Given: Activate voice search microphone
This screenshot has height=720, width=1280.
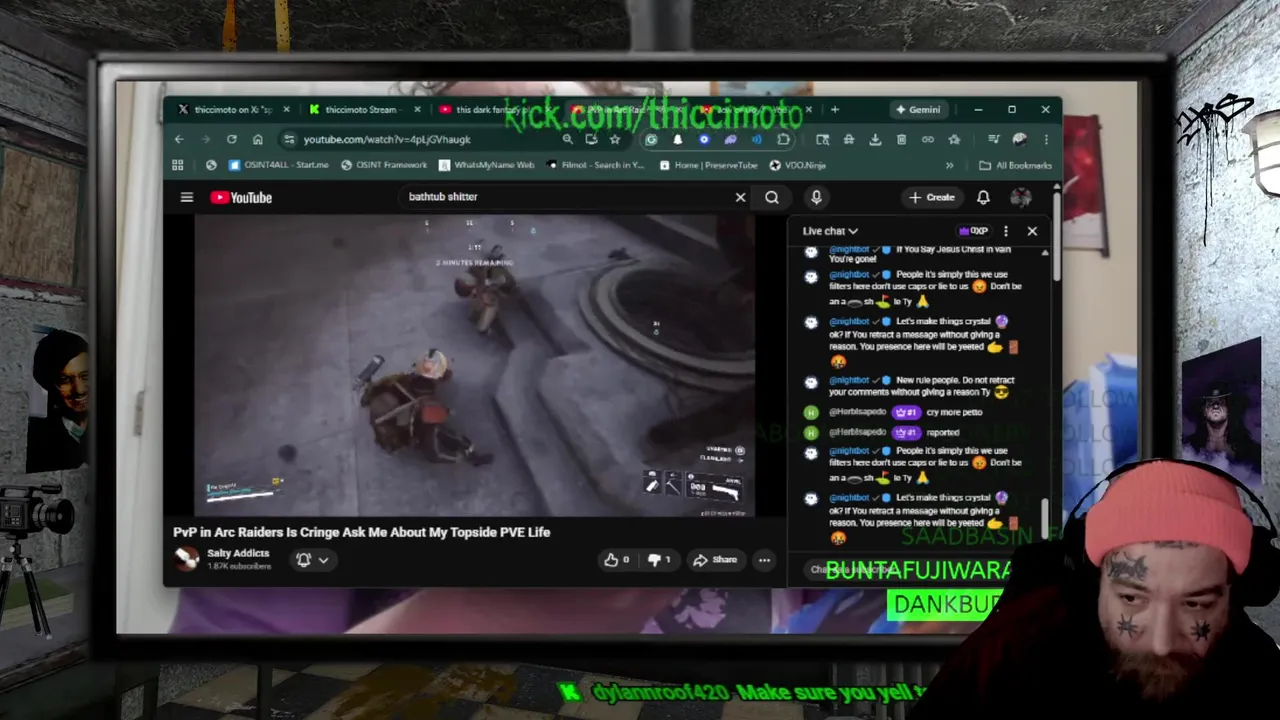Looking at the screenshot, I should (816, 197).
